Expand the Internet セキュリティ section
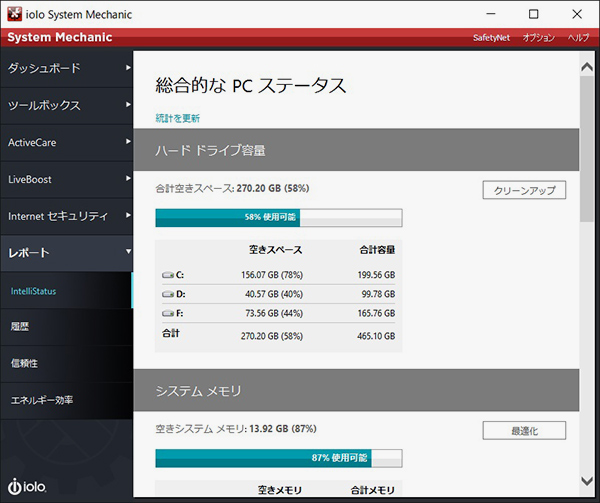 [66, 216]
